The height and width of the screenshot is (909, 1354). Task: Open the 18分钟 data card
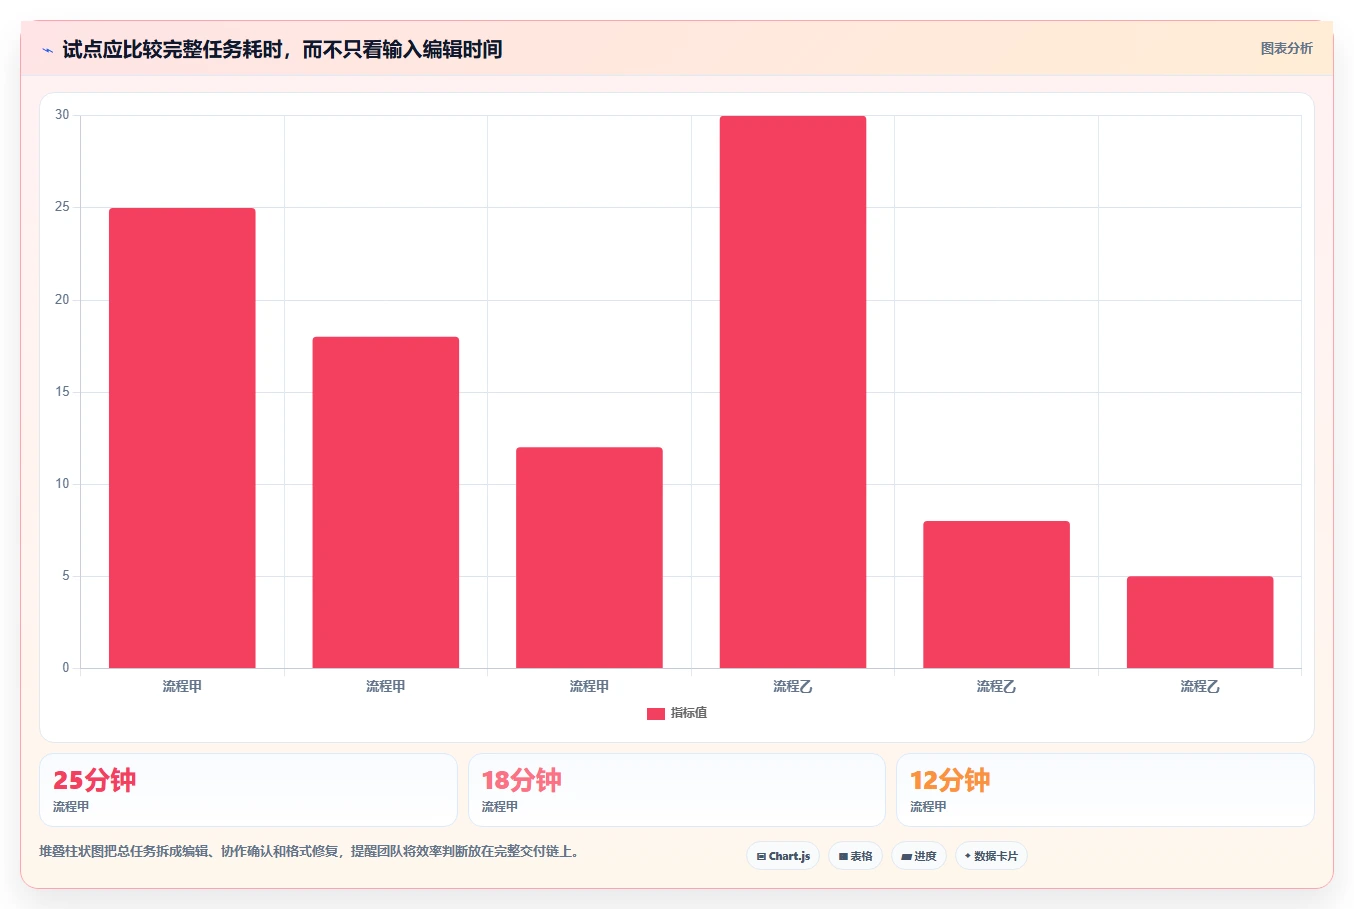(677, 790)
